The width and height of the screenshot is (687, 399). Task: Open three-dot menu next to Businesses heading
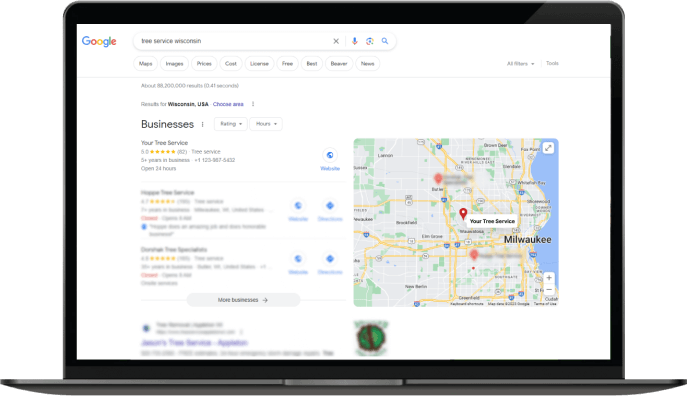[x=202, y=124]
